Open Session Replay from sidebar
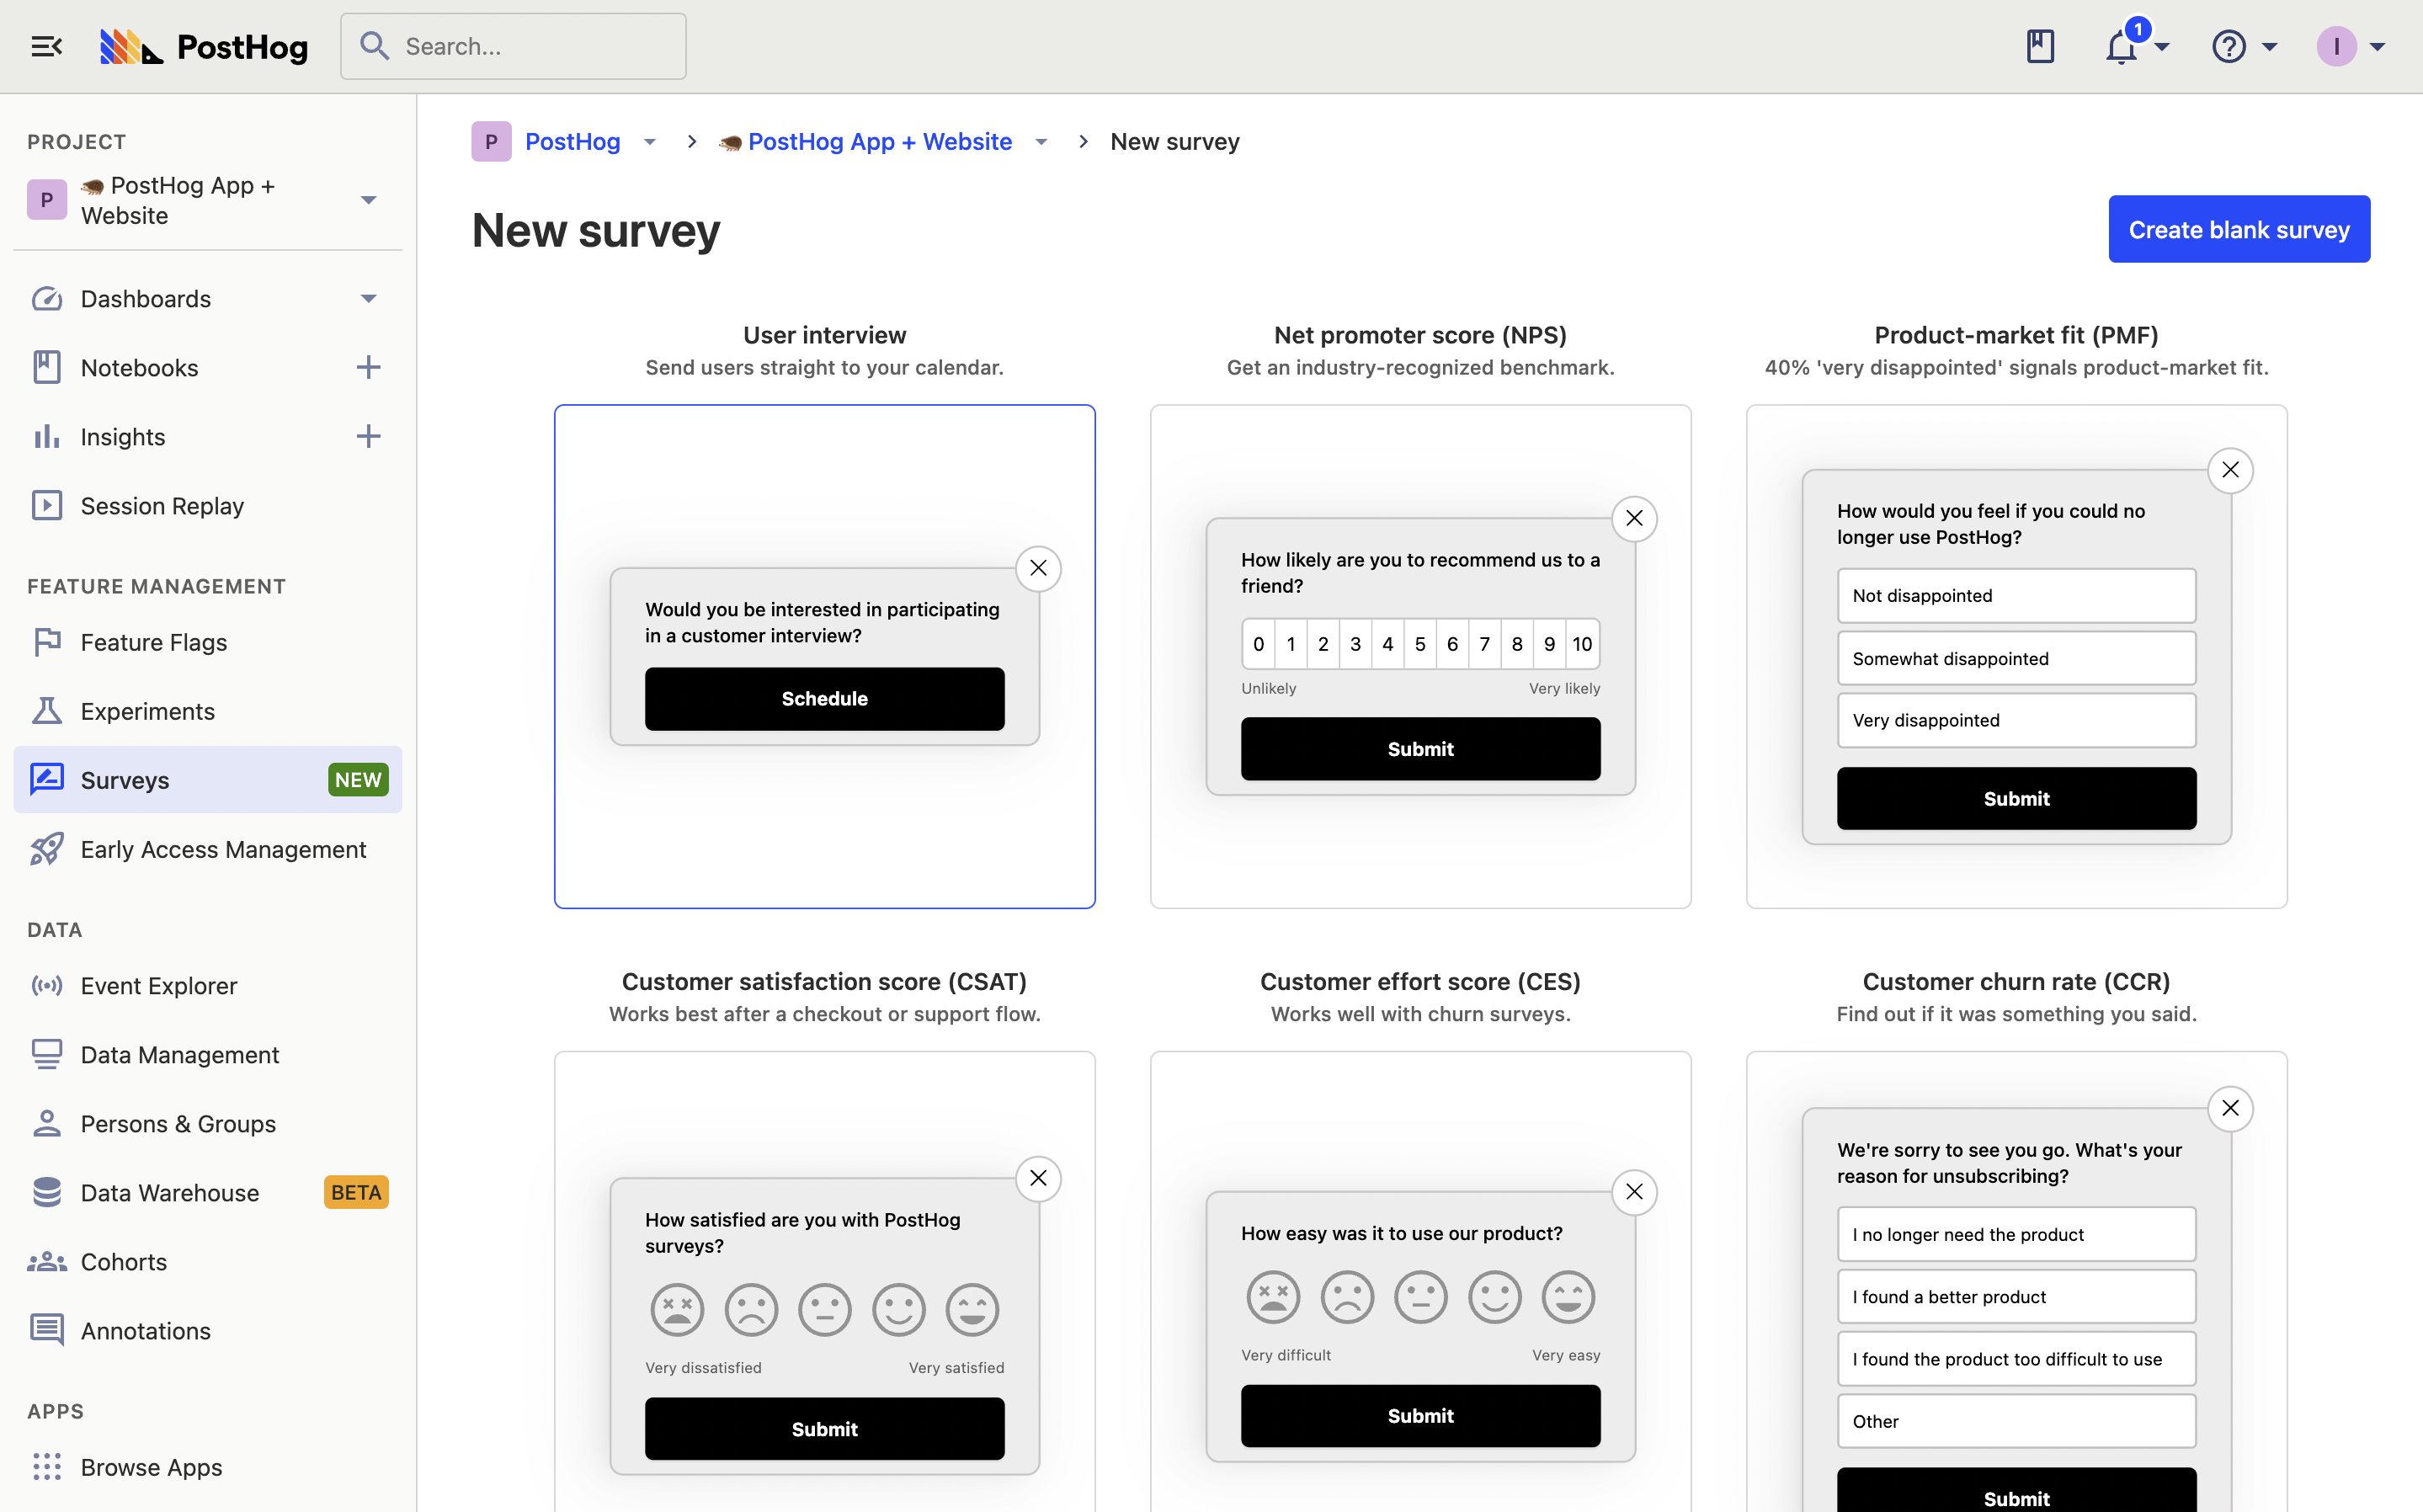This screenshot has height=1512, width=2423. pos(162,505)
